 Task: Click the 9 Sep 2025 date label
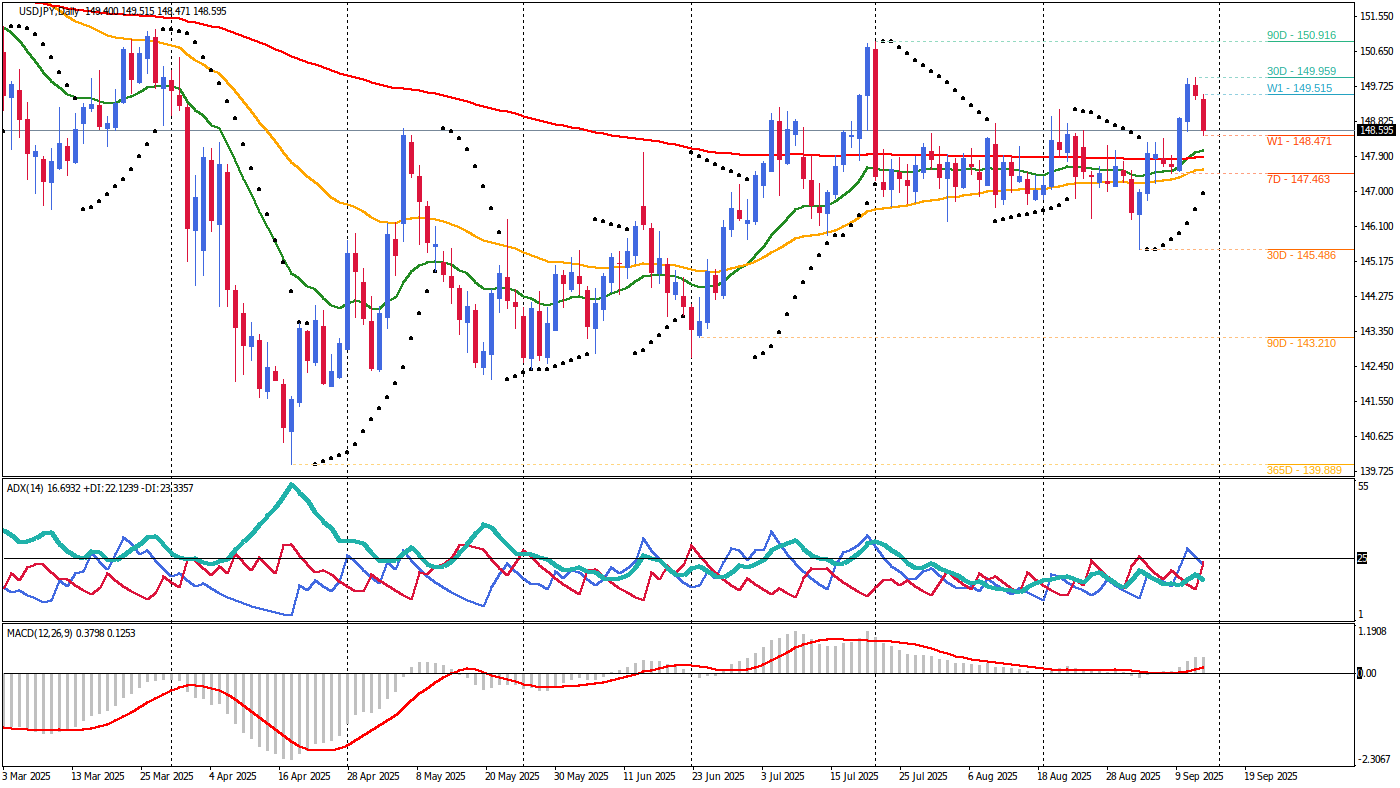[x=1201, y=776]
